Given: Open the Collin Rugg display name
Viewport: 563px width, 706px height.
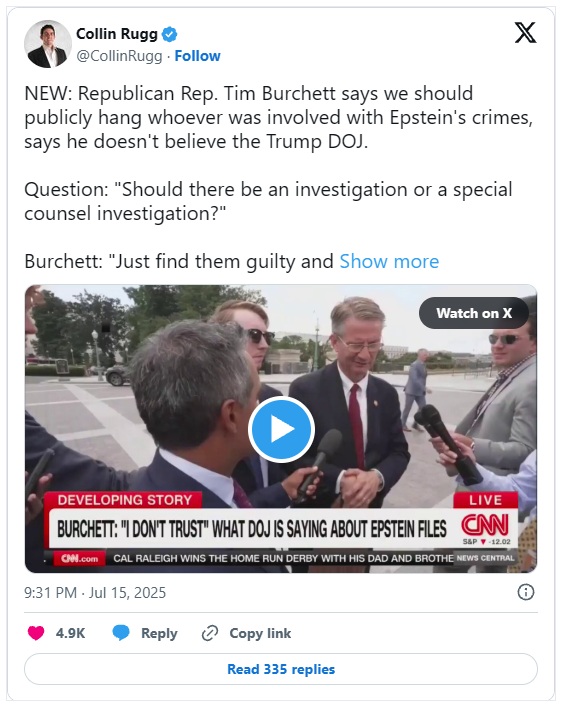Looking at the screenshot, I should 117,34.
